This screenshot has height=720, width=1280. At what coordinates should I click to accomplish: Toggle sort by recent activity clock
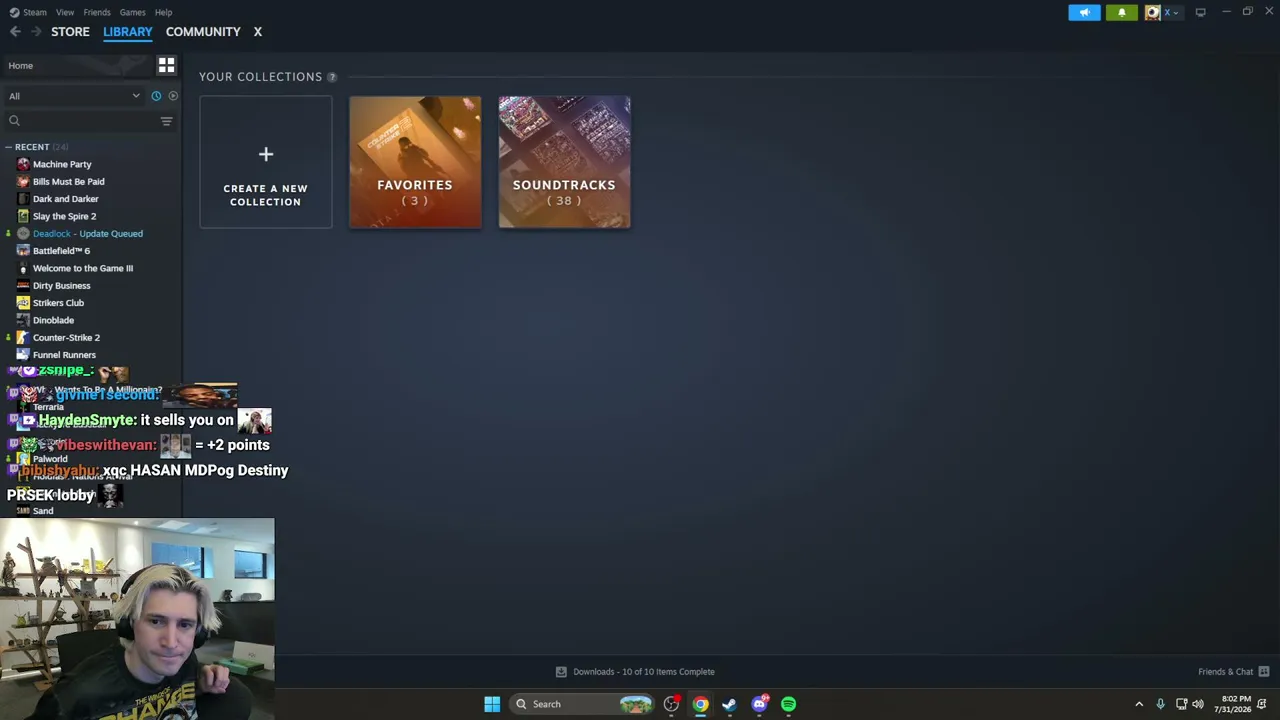point(156,96)
